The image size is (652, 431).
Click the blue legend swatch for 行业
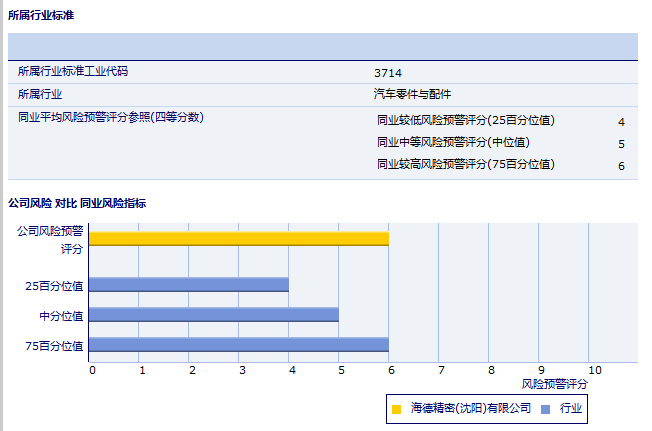[545, 409]
